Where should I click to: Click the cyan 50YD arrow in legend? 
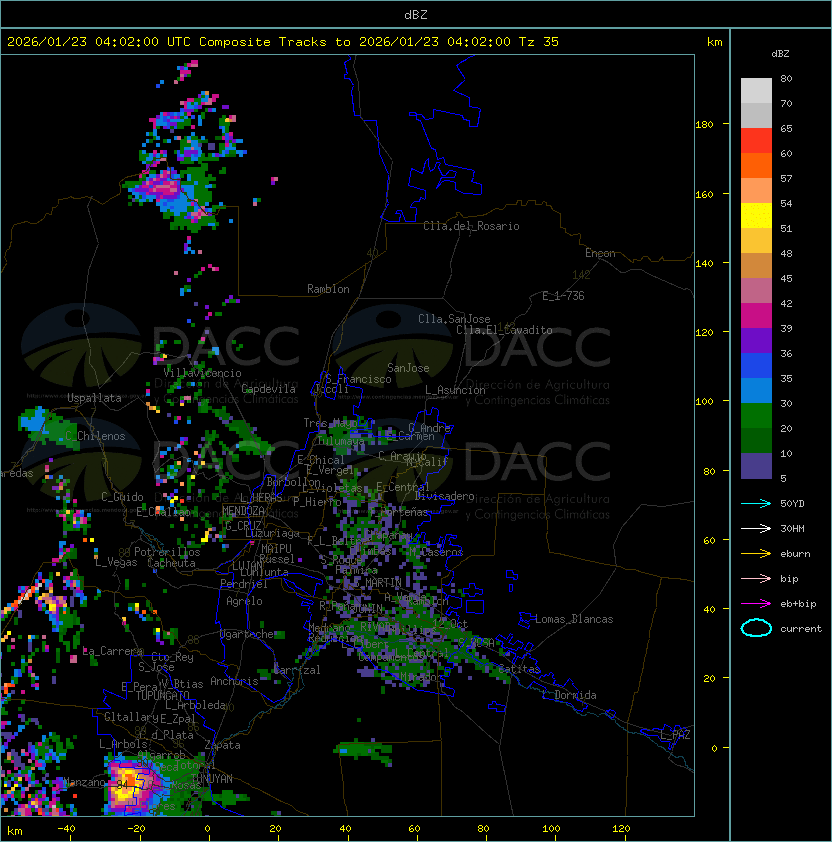point(756,504)
